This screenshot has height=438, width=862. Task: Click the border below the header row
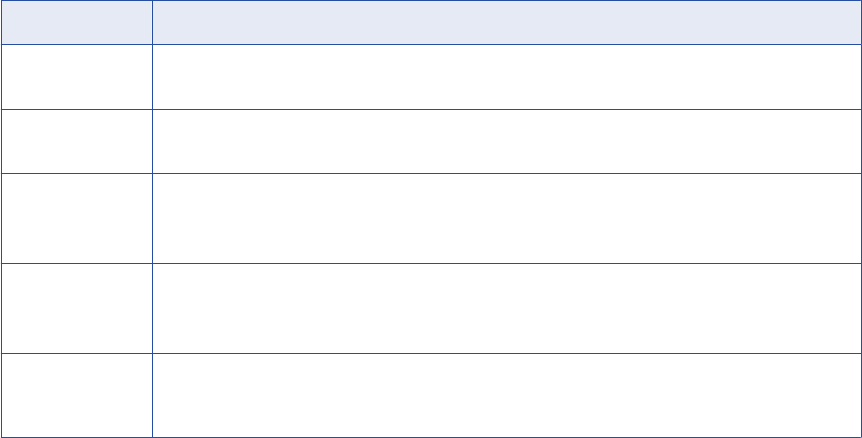(x=430, y=43)
